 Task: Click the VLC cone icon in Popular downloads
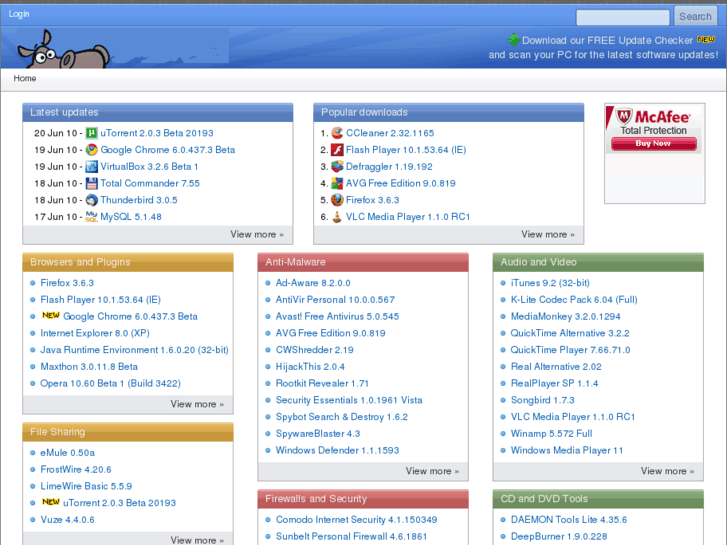click(337, 217)
